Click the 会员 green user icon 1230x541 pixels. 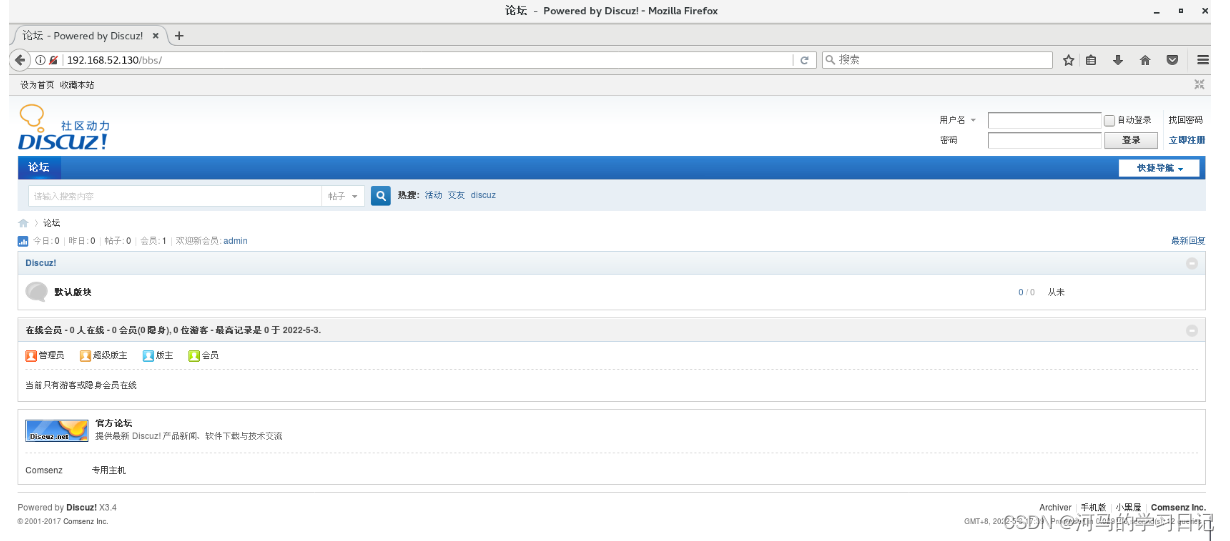point(194,355)
